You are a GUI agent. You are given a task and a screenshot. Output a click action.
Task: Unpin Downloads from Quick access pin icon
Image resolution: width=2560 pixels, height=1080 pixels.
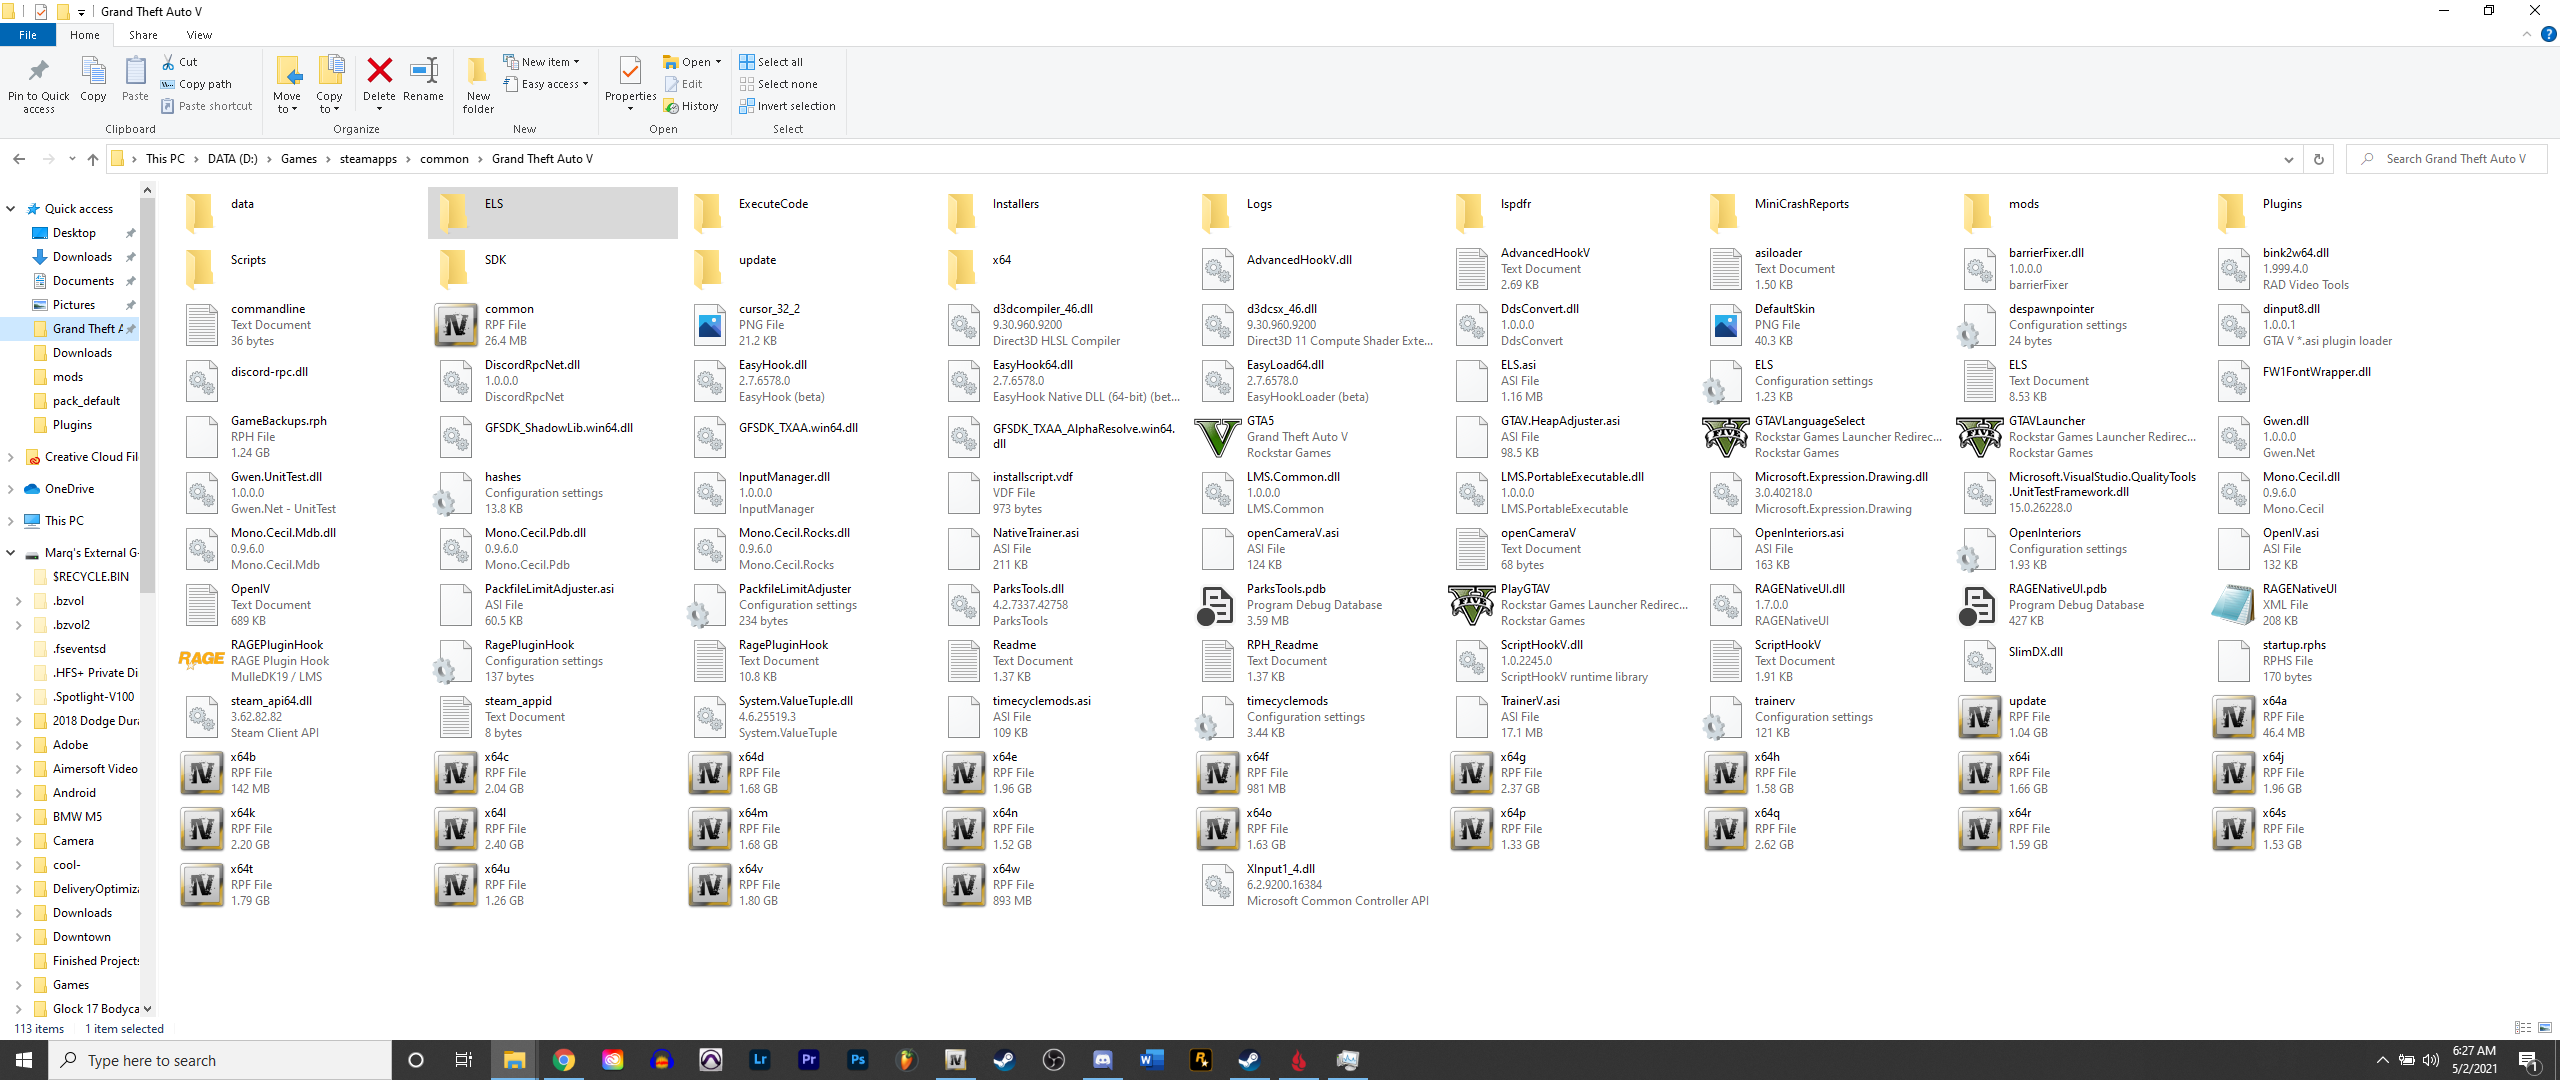pos(130,257)
